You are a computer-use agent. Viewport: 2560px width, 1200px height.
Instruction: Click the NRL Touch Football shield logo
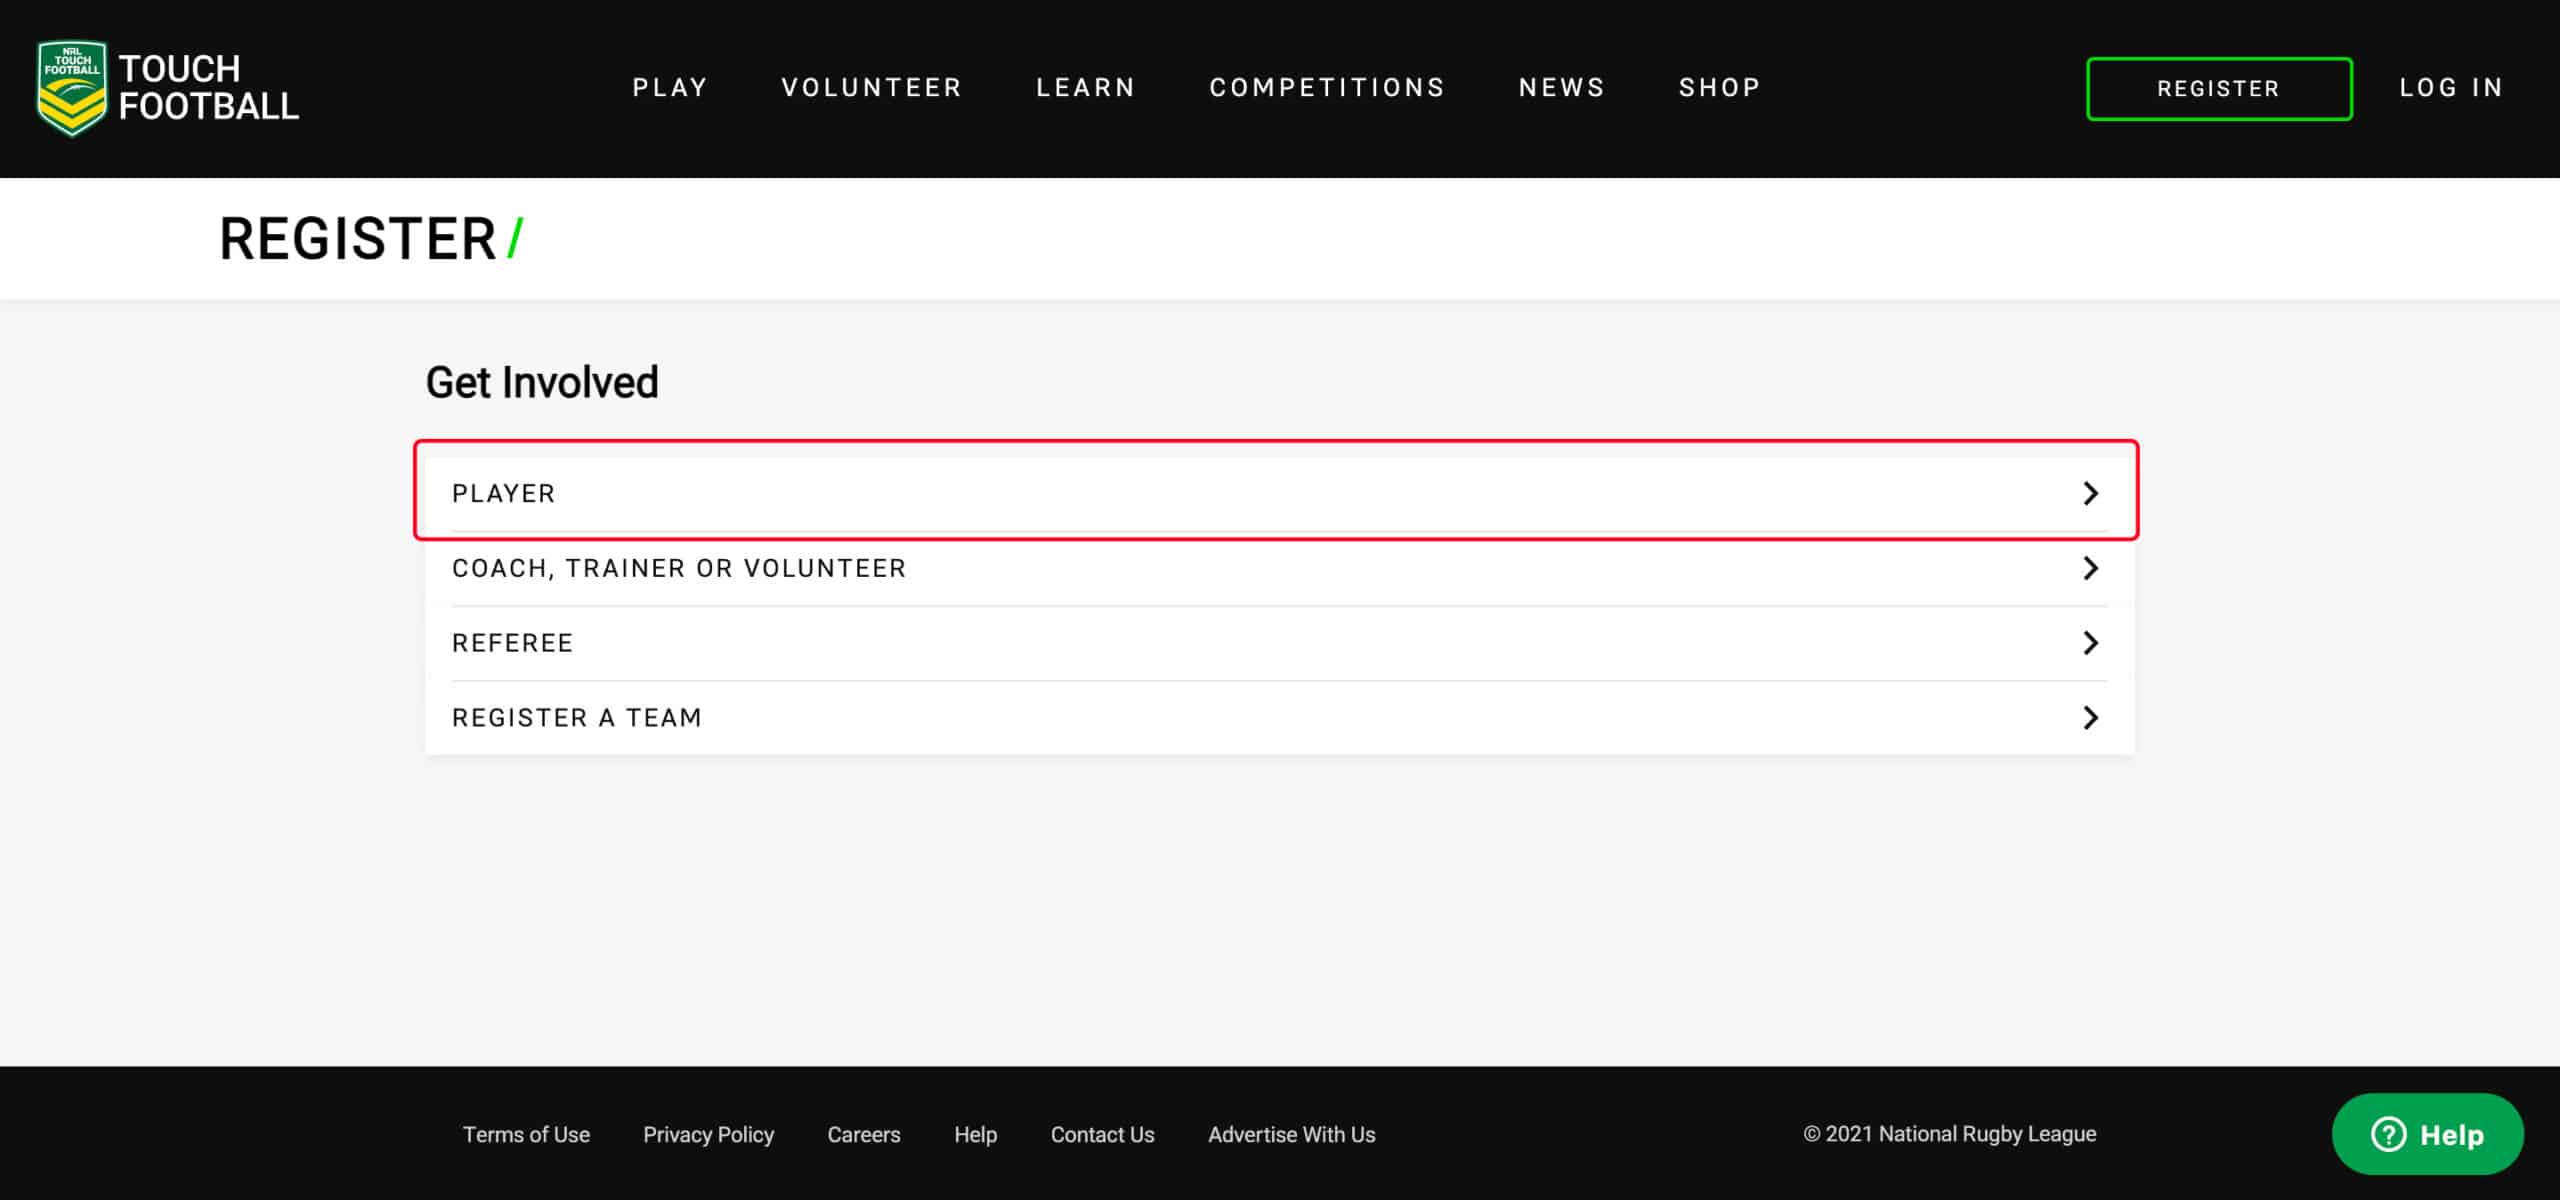tap(71, 88)
